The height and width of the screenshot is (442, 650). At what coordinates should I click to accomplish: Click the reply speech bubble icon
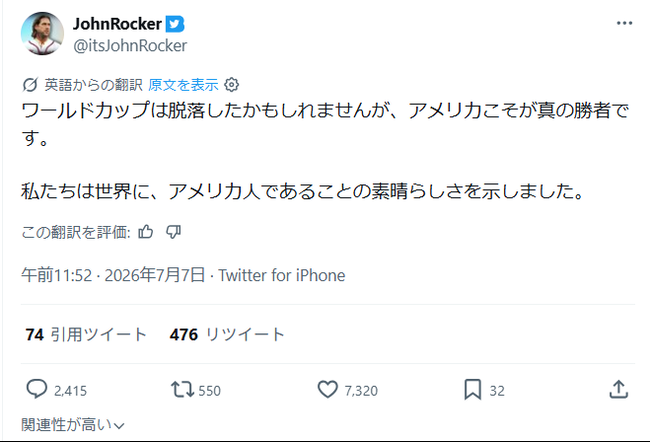tap(36, 390)
